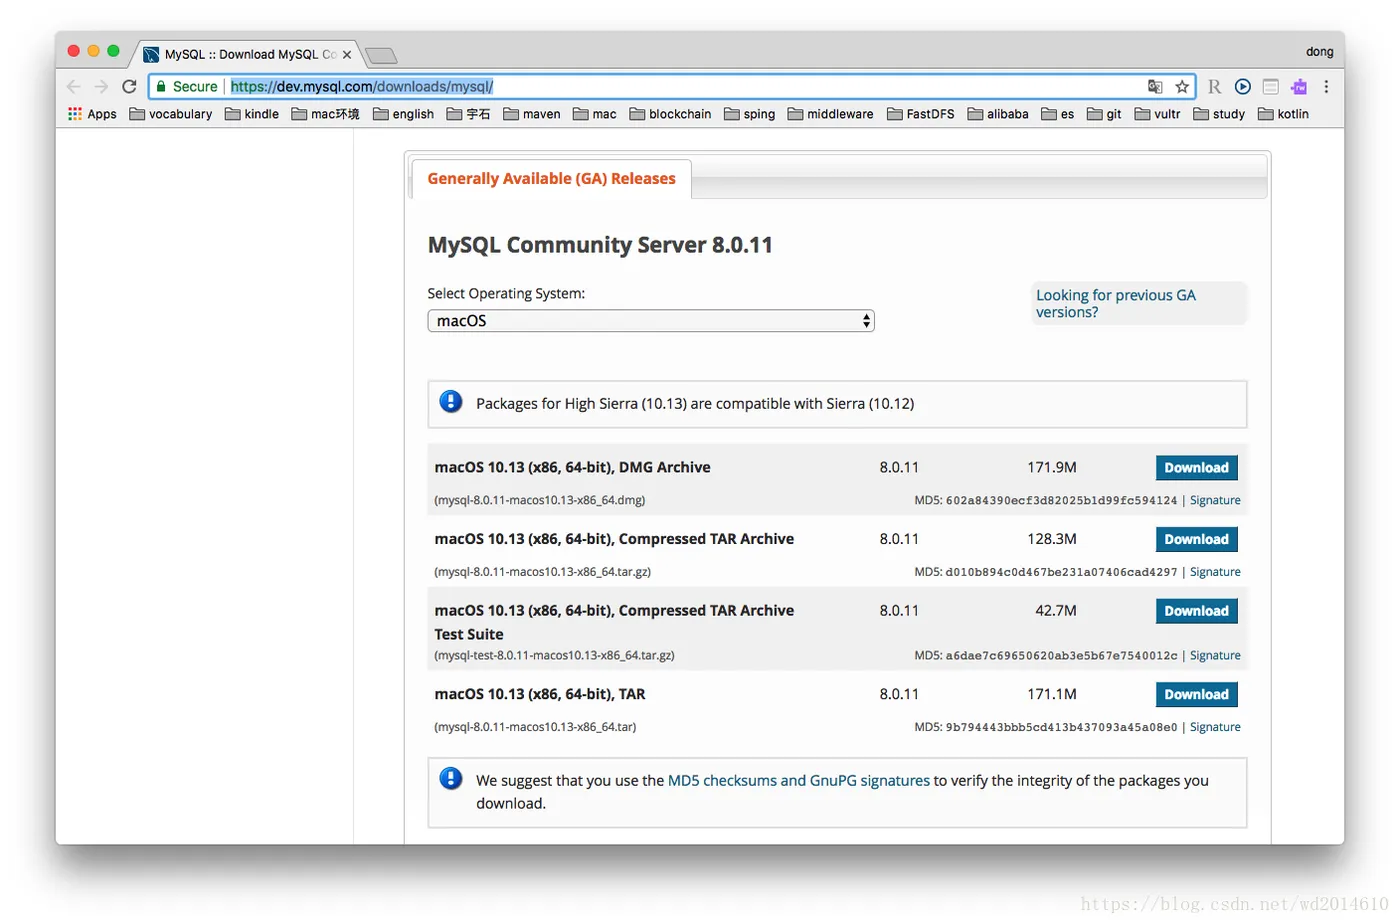Open the mac bookmarks folder

595,114
